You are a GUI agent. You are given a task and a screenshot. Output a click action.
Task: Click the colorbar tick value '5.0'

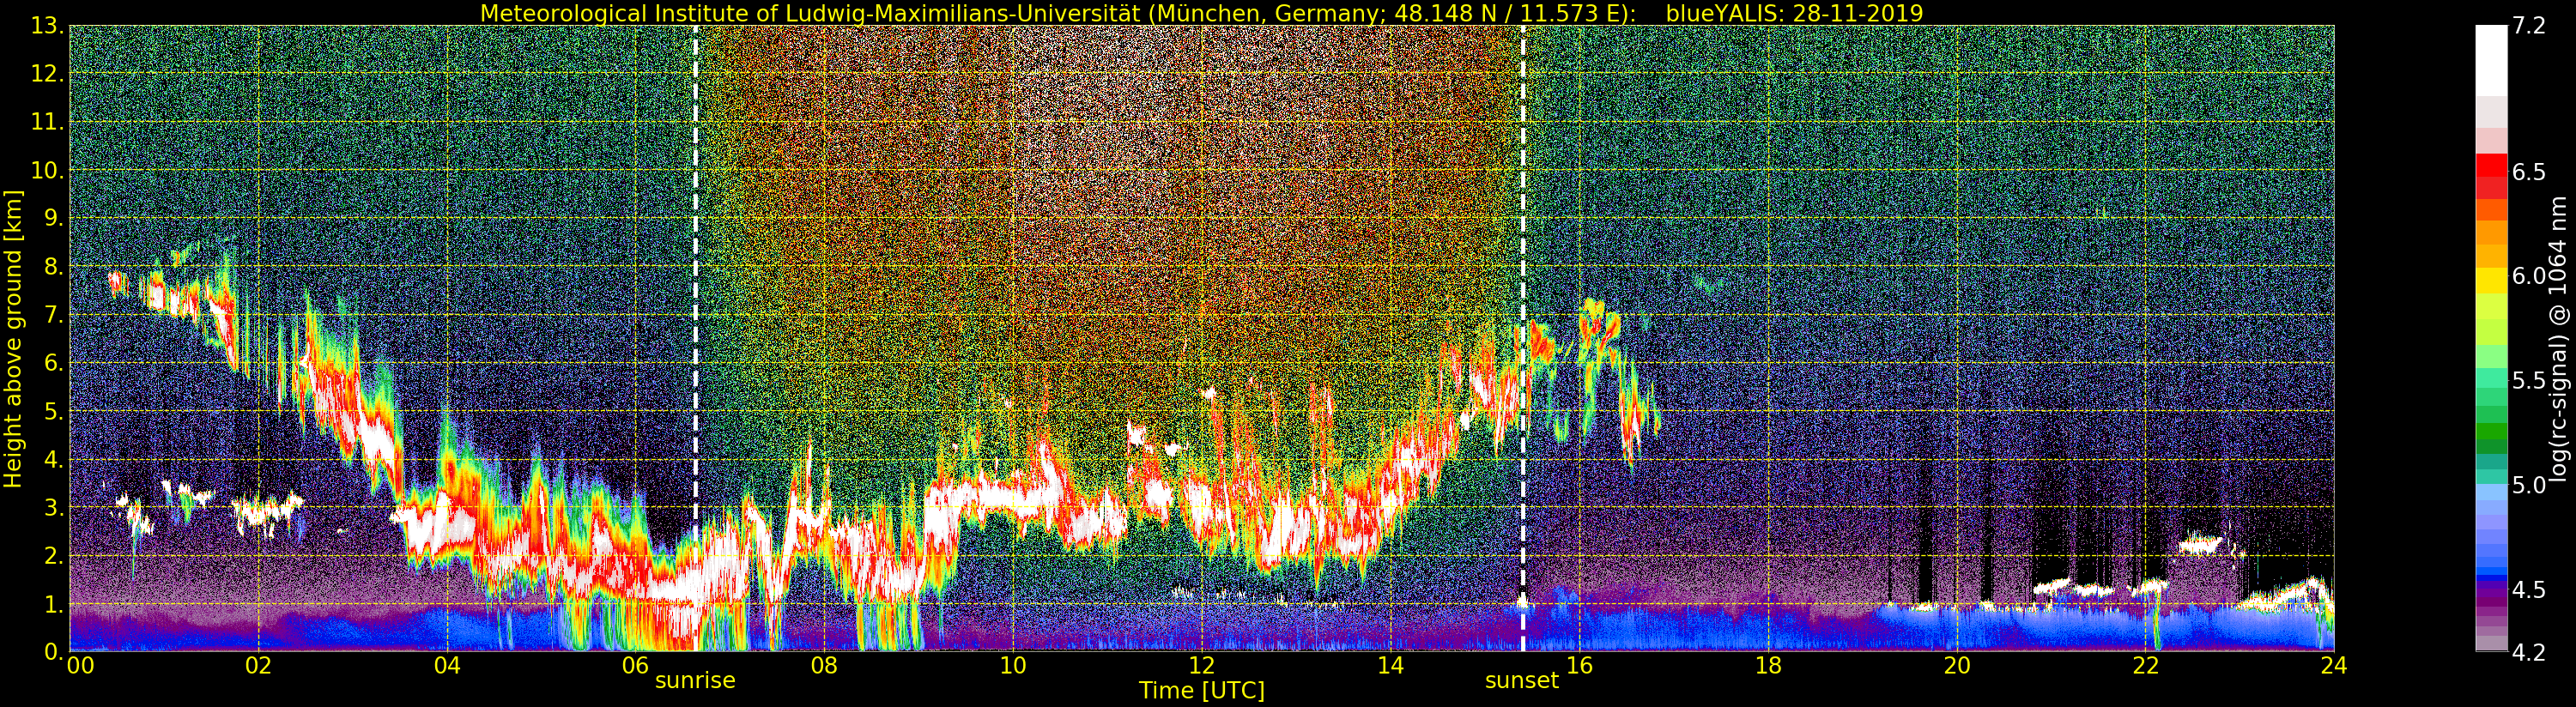click(2529, 485)
